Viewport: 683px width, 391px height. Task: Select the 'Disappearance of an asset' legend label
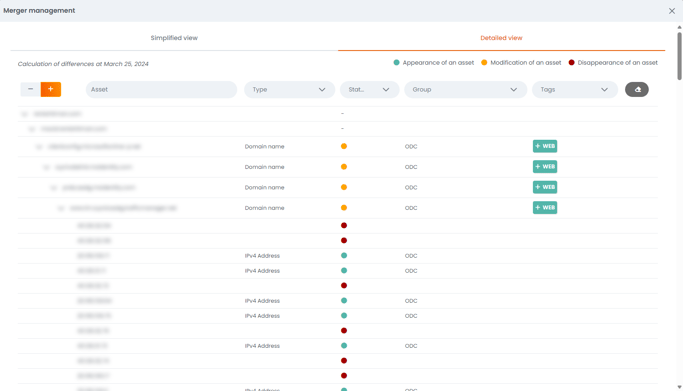click(x=618, y=63)
